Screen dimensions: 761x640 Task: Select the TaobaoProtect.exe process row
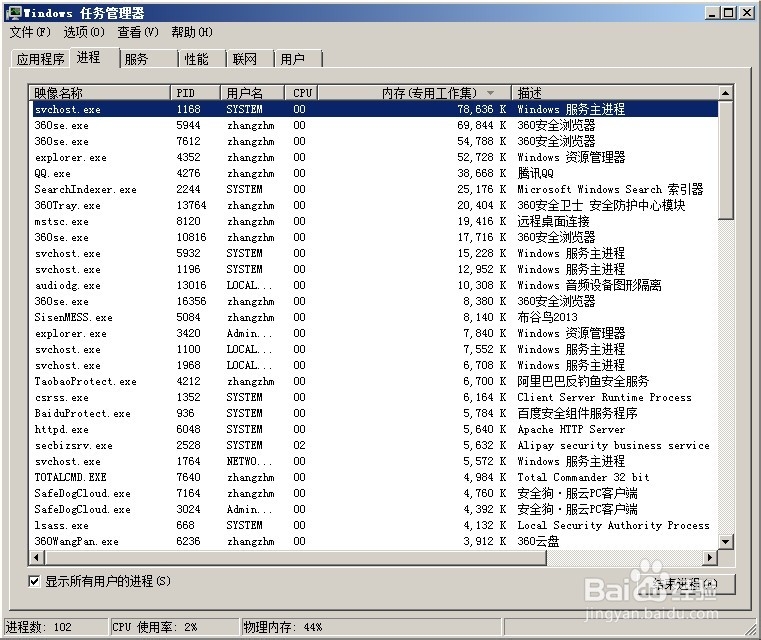tap(375, 381)
